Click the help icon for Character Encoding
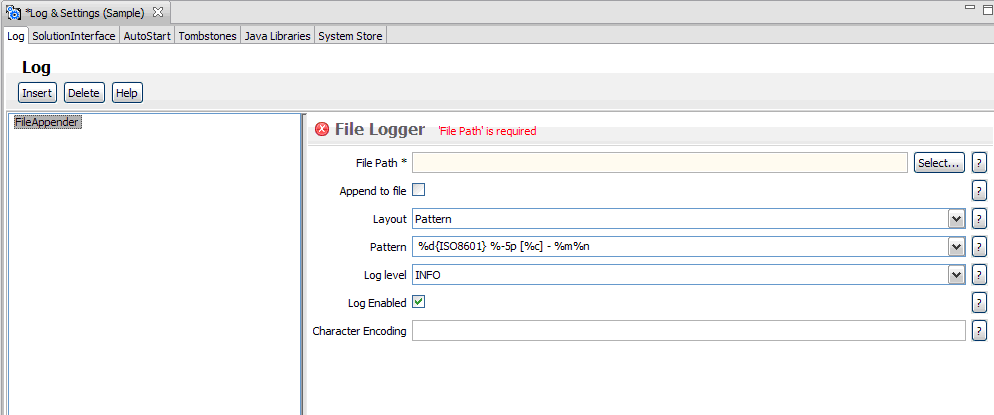This screenshot has height=415, width=994. (979, 331)
